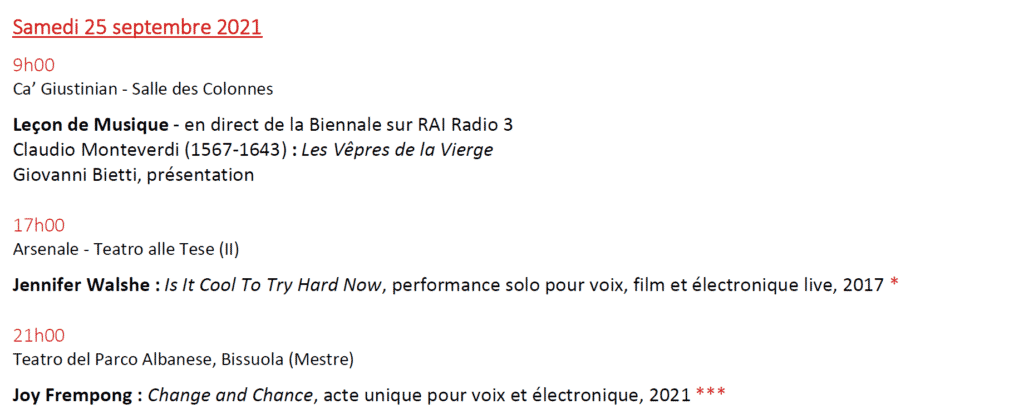
Task: Click the bold name Jennifer Walshe
Action: coord(80,285)
